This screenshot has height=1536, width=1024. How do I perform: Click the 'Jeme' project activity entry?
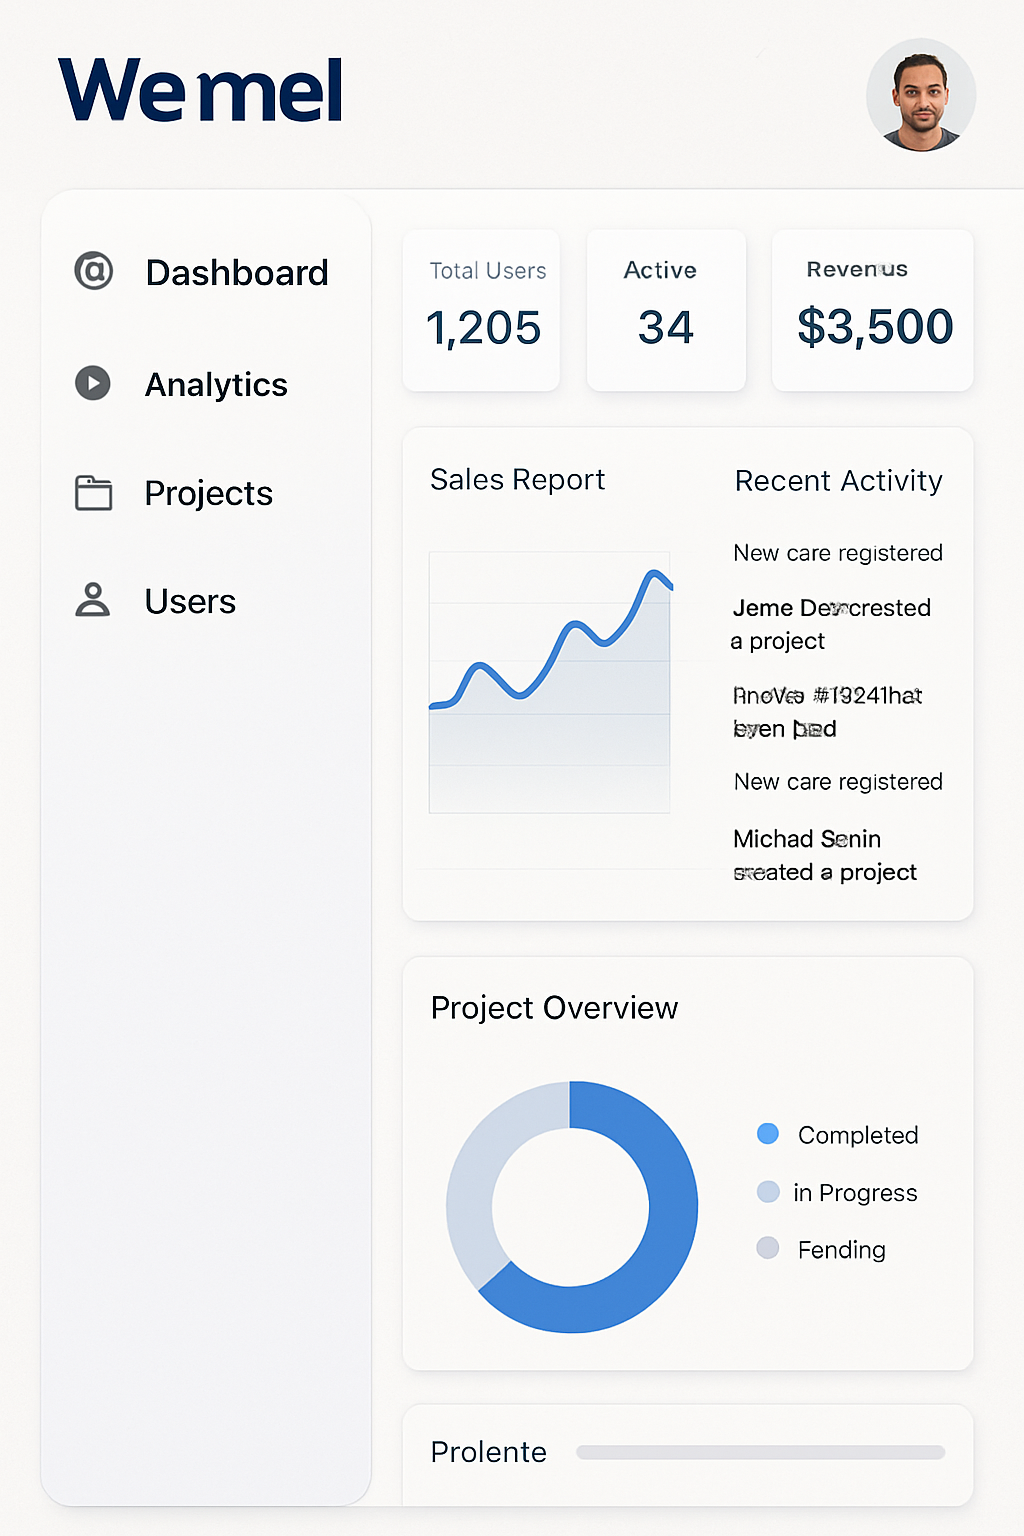(x=831, y=624)
